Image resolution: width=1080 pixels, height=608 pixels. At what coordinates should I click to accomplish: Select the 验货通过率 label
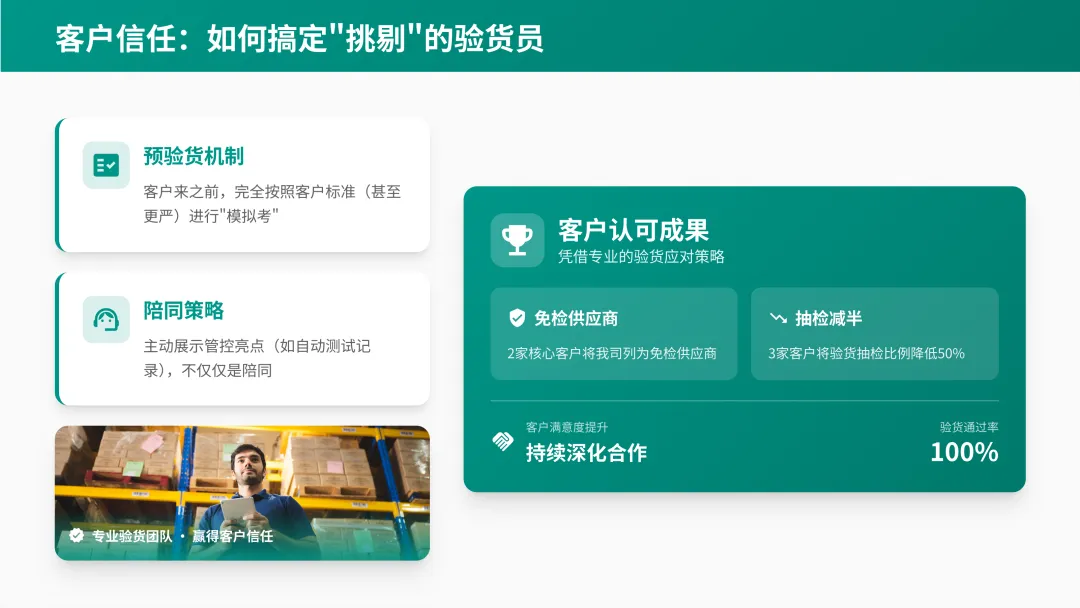click(x=969, y=427)
